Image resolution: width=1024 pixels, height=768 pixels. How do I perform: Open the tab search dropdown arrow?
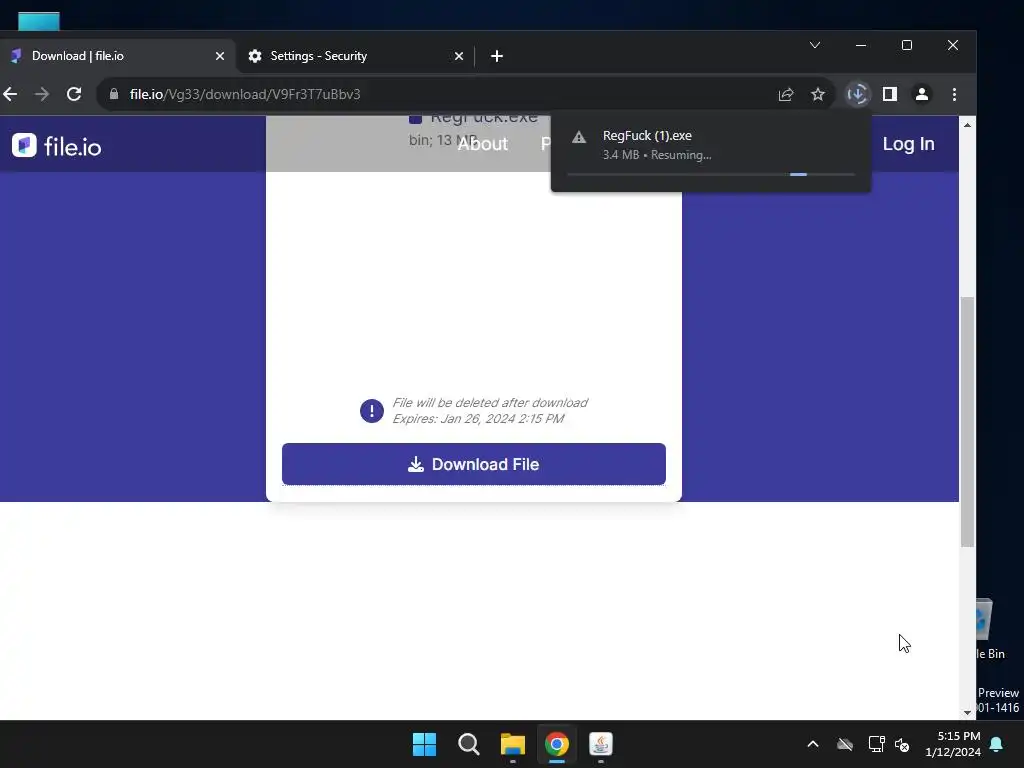click(x=815, y=45)
